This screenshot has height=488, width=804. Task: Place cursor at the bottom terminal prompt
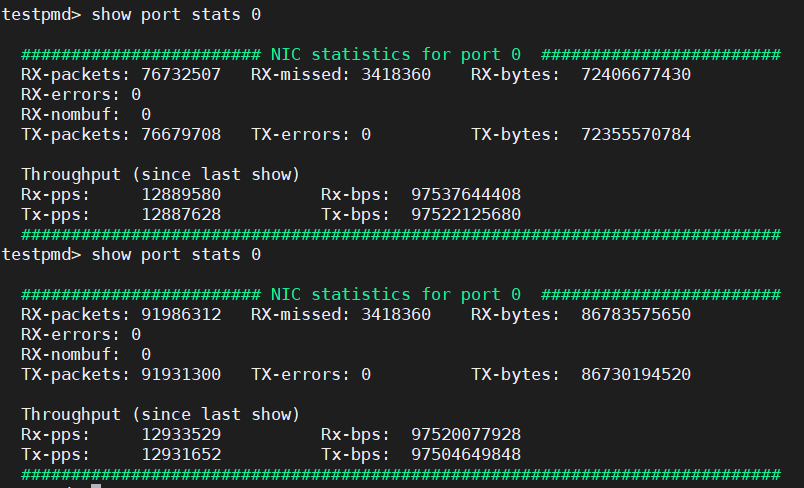click(x=96, y=486)
